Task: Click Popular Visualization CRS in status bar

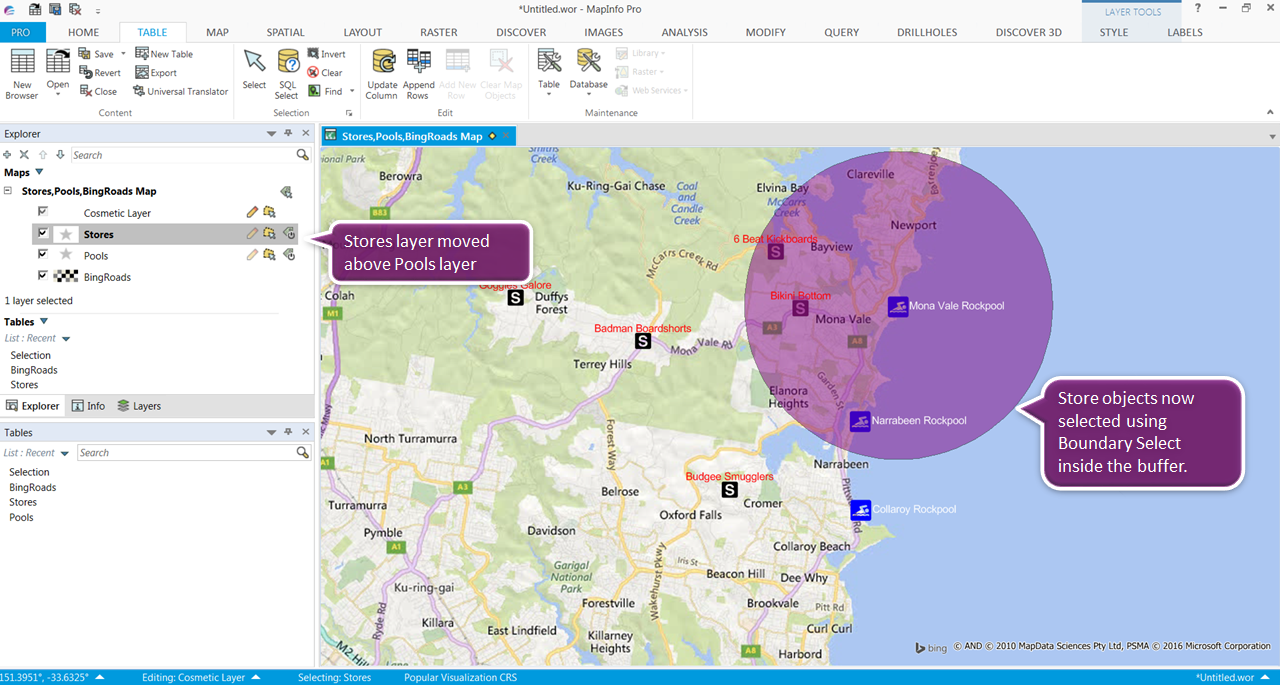Action: (x=460, y=677)
